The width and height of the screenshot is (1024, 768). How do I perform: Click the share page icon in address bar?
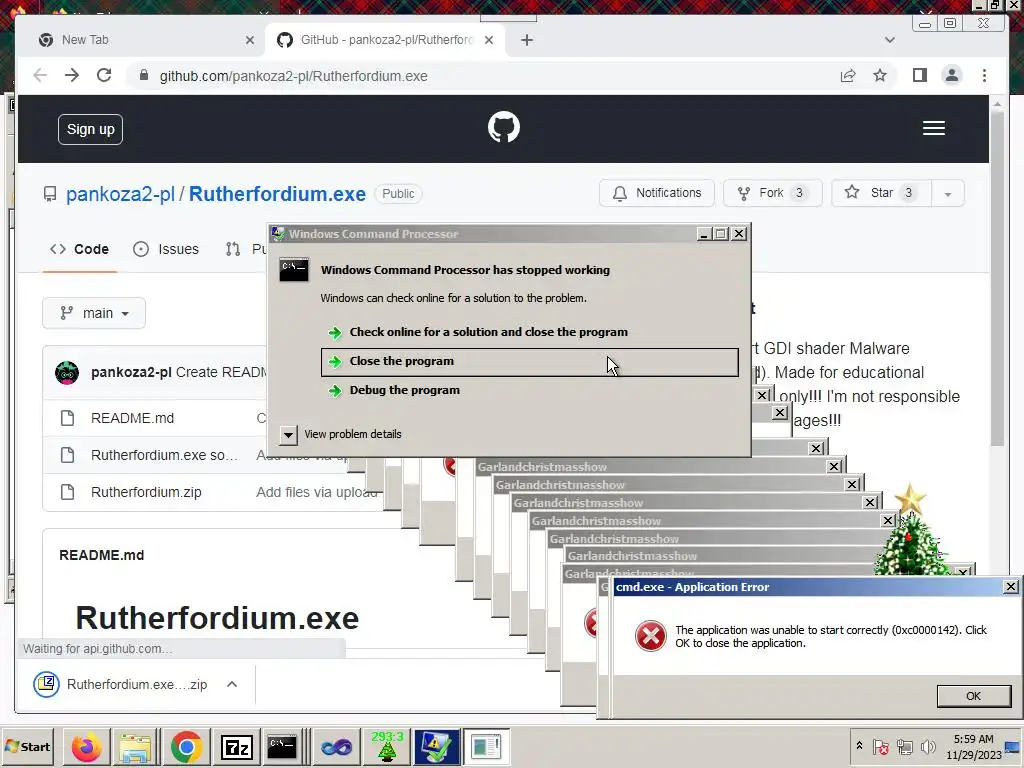pyautogui.click(x=848, y=76)
